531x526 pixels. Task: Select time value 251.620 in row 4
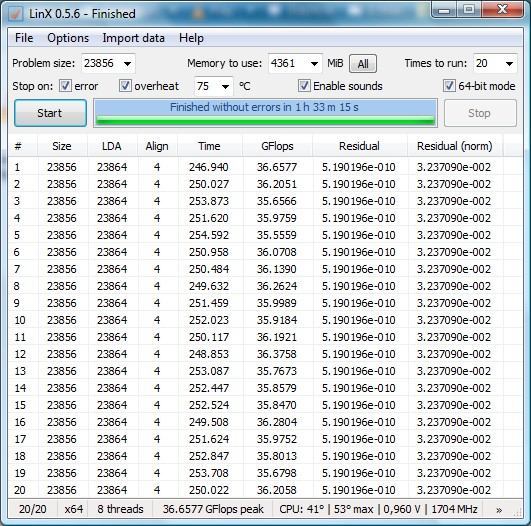click(209, 218)
